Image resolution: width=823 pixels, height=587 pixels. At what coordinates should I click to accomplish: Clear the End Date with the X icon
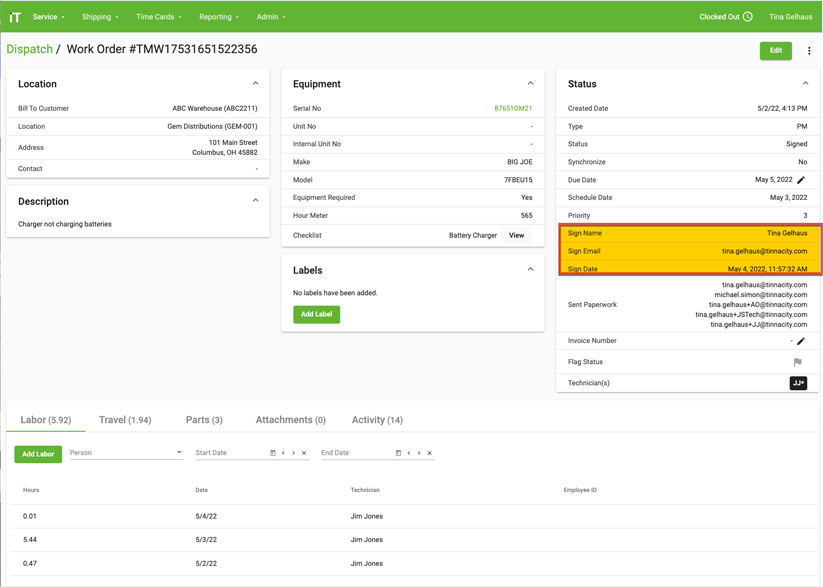(x=427, y=453)
